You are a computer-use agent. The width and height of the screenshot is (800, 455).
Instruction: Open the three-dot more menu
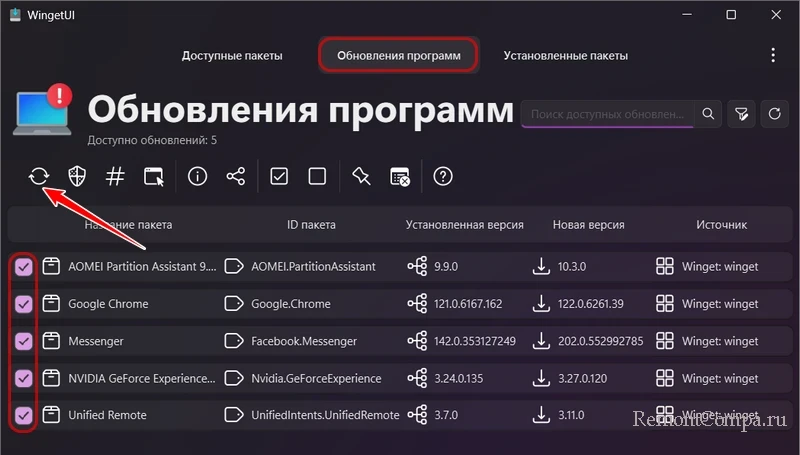pyautogui.click(x=773, y=55)
